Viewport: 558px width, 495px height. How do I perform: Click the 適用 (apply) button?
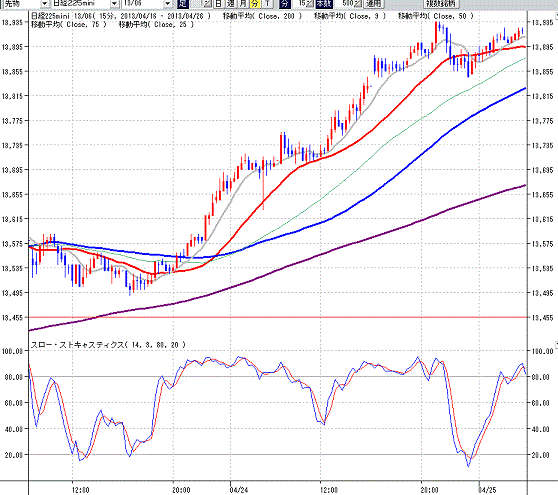pos(374,4)
